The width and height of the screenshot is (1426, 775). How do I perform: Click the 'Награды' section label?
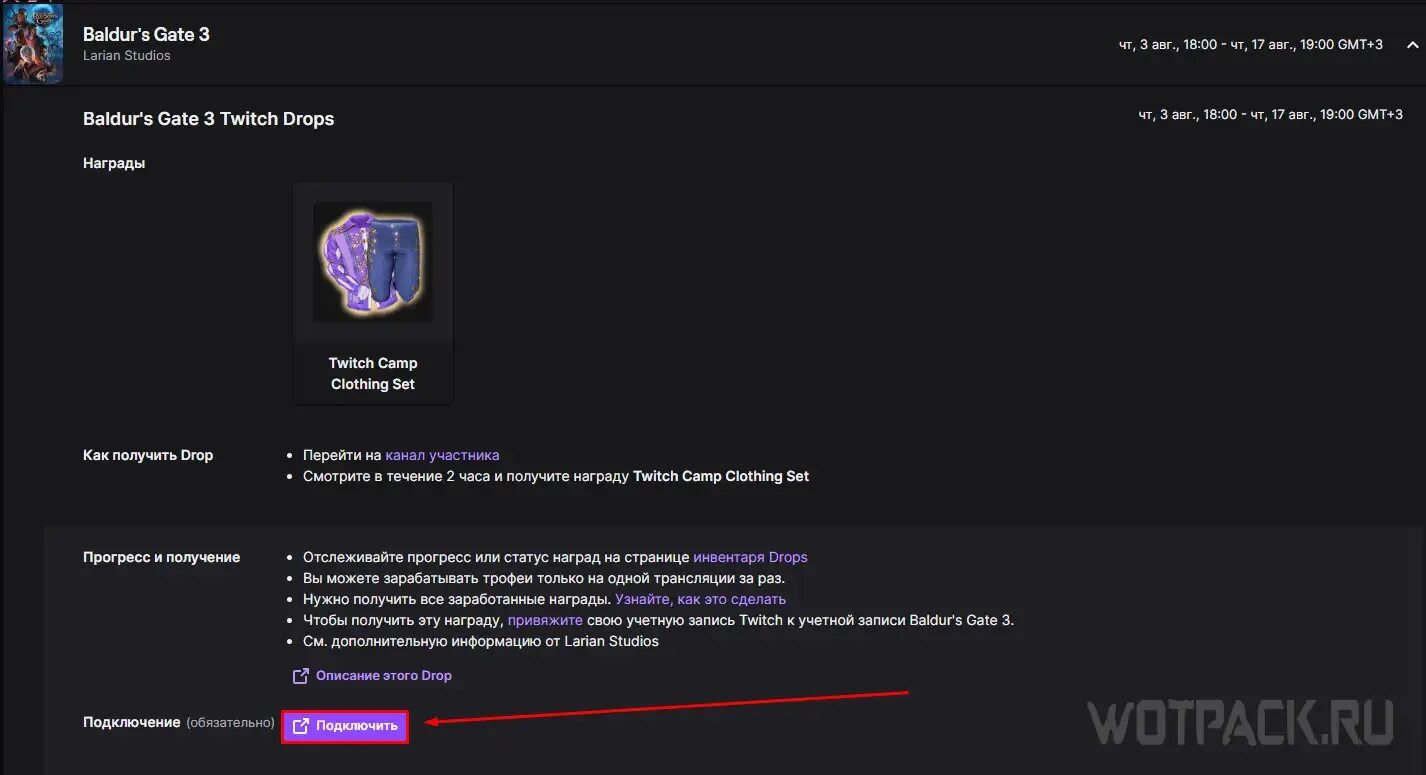(114, 163)
